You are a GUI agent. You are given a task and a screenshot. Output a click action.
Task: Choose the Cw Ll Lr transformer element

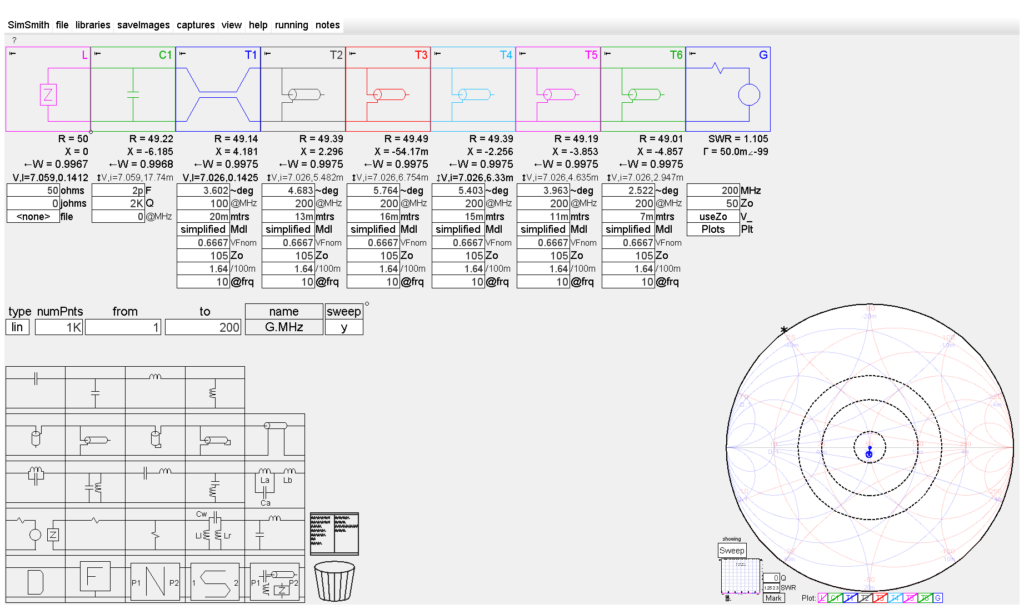tap(215, 530)
